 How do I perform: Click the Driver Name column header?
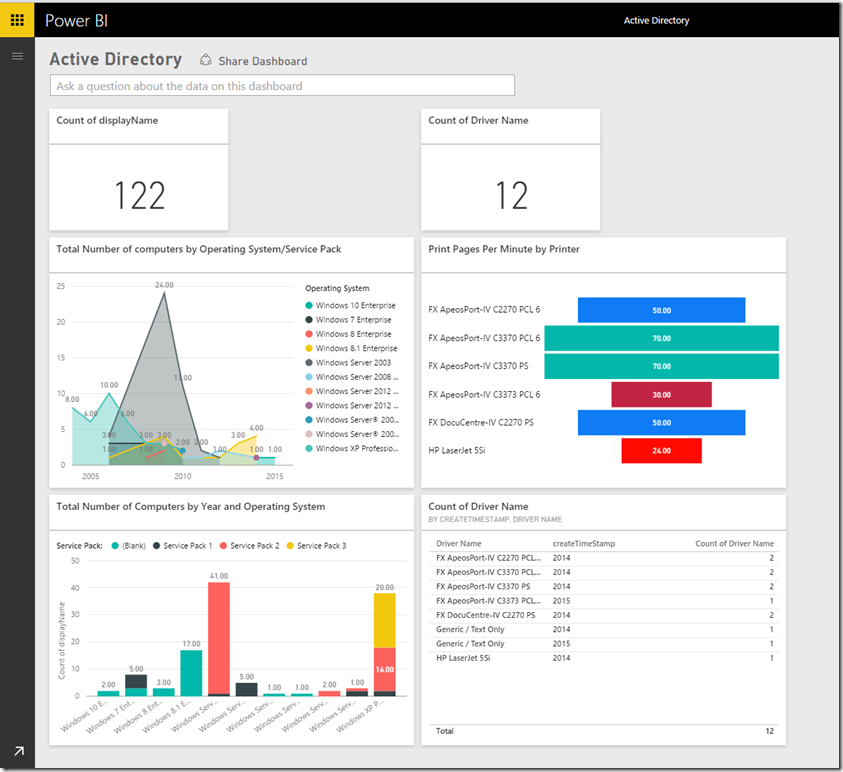point(459,544)
